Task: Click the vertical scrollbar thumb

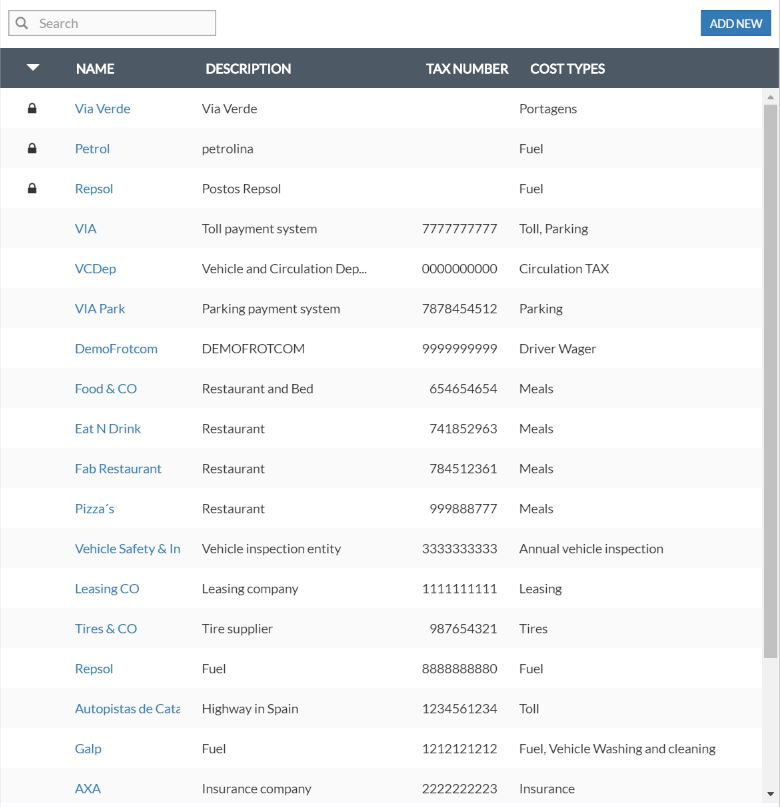Action: tap(770, 380)
